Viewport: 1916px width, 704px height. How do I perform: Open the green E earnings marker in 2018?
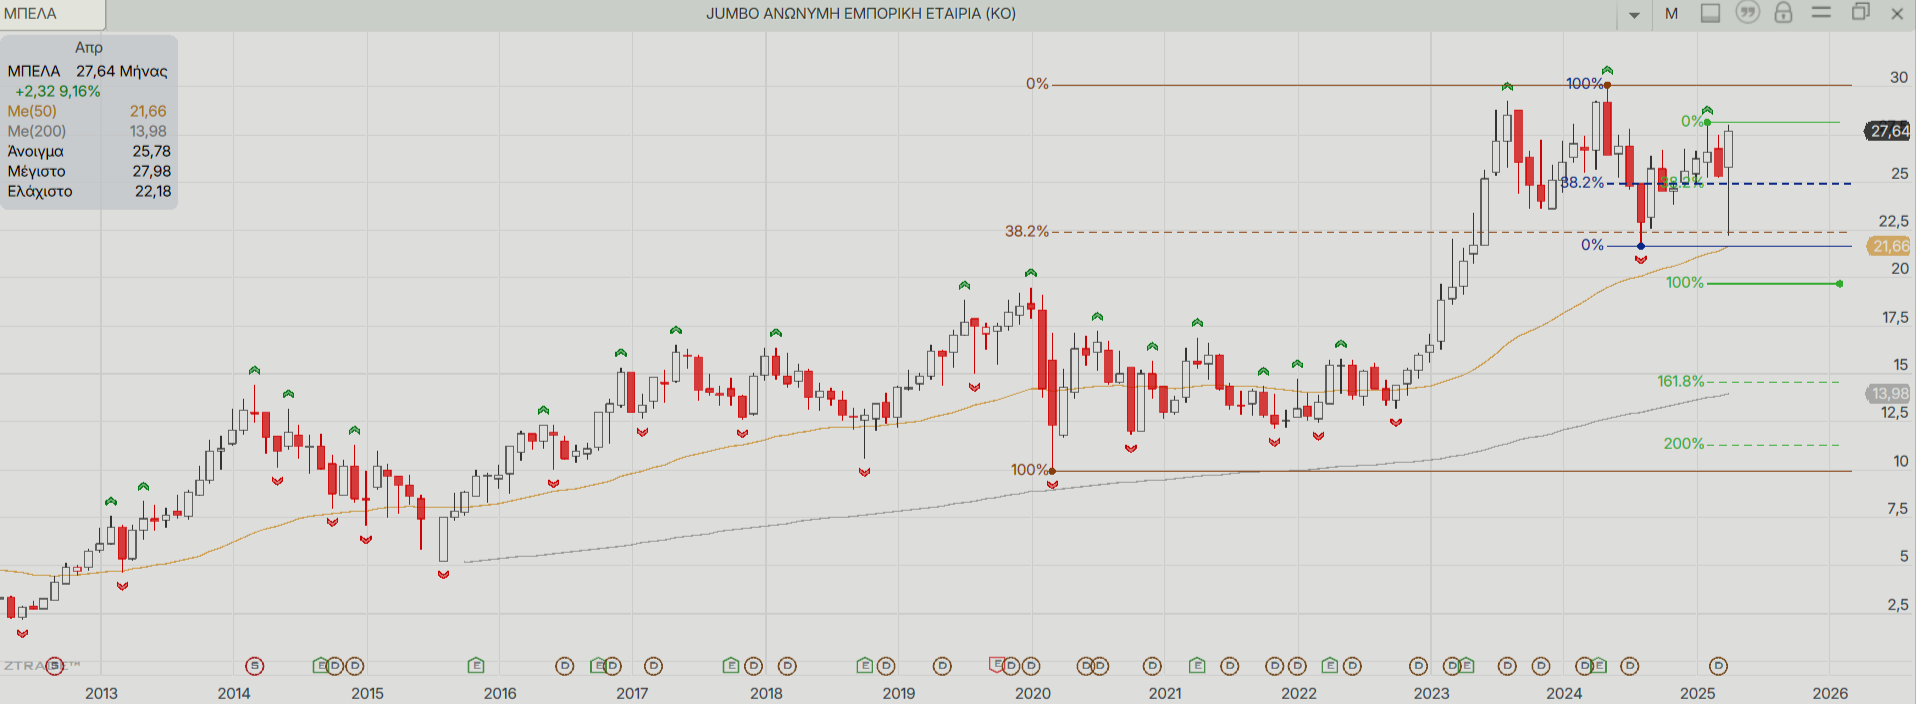click(865, 665)
